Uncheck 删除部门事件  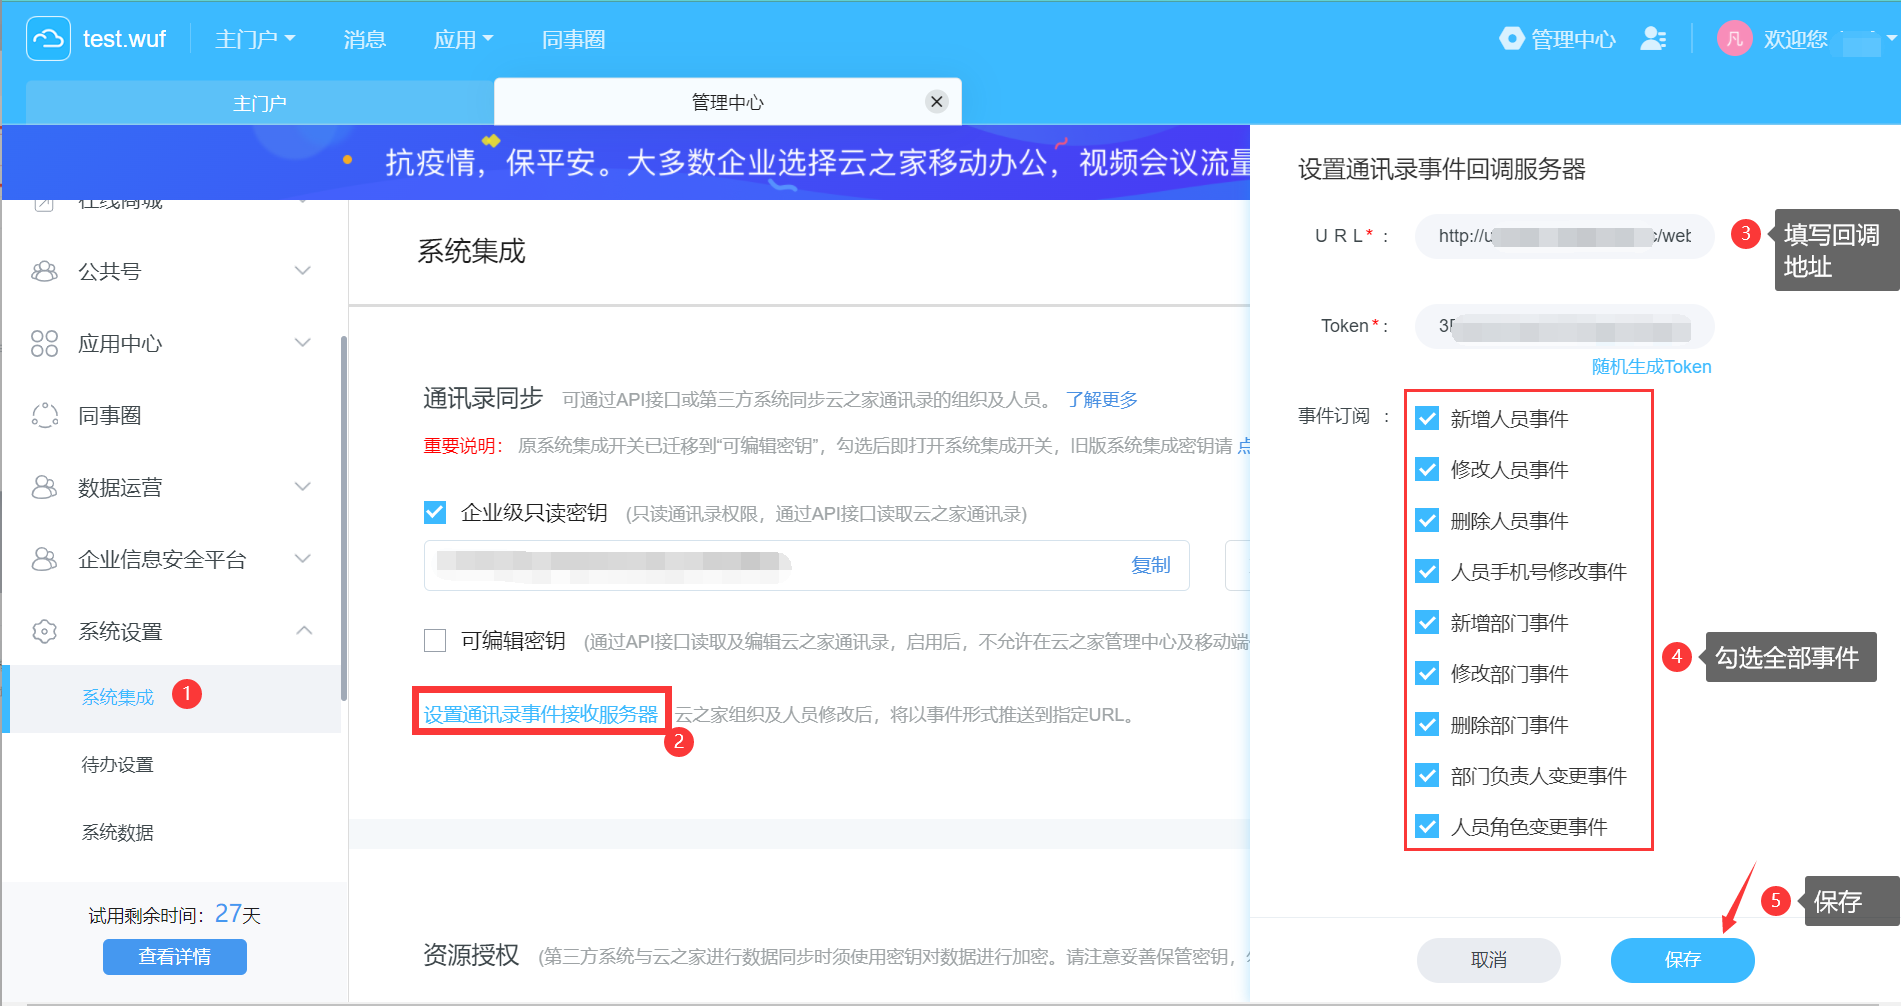(1427, 725)
